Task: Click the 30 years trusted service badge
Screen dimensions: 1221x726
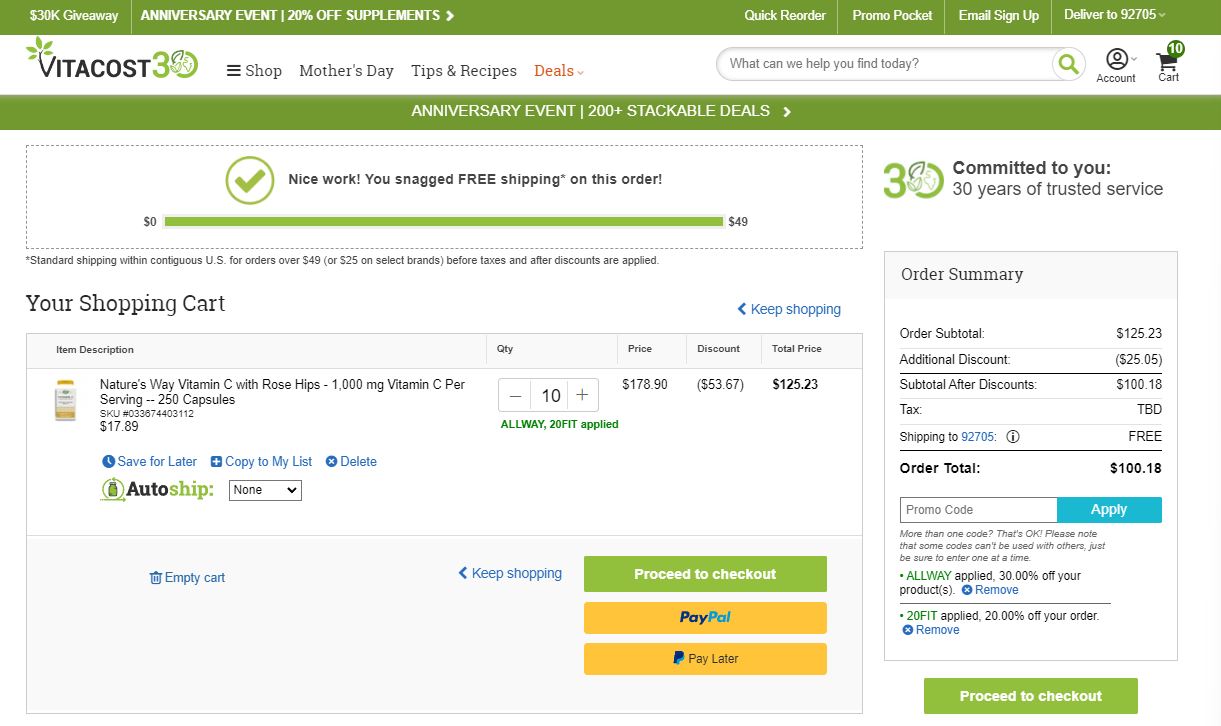Action: pyautogui.click(x=1023, y=180)
